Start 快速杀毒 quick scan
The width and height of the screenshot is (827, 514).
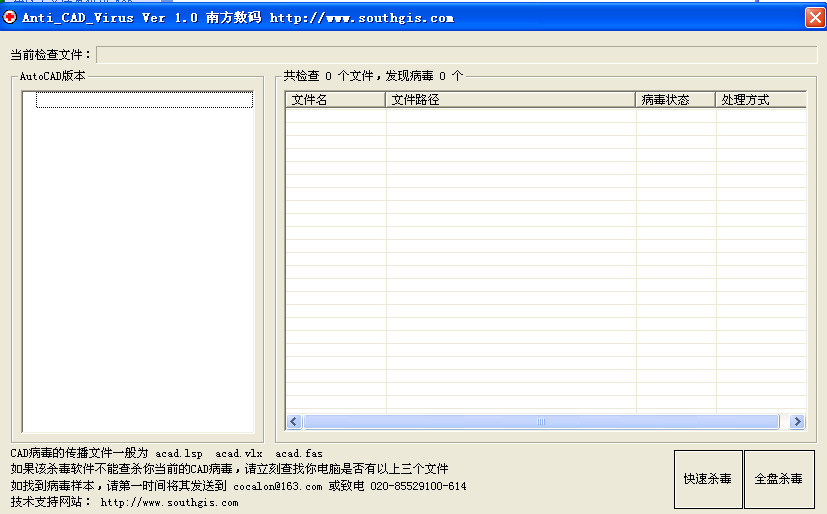coord(708,479)
